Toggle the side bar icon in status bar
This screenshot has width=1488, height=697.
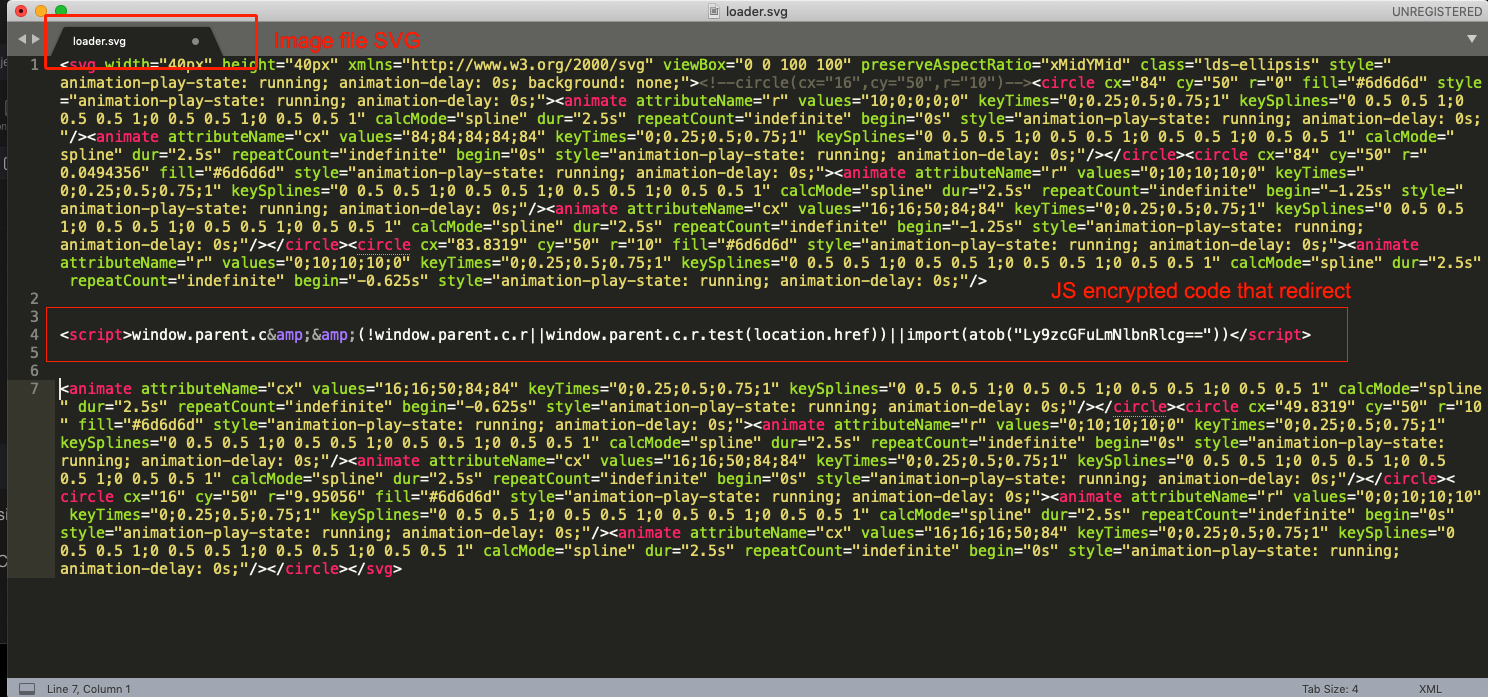coord(27,688)
